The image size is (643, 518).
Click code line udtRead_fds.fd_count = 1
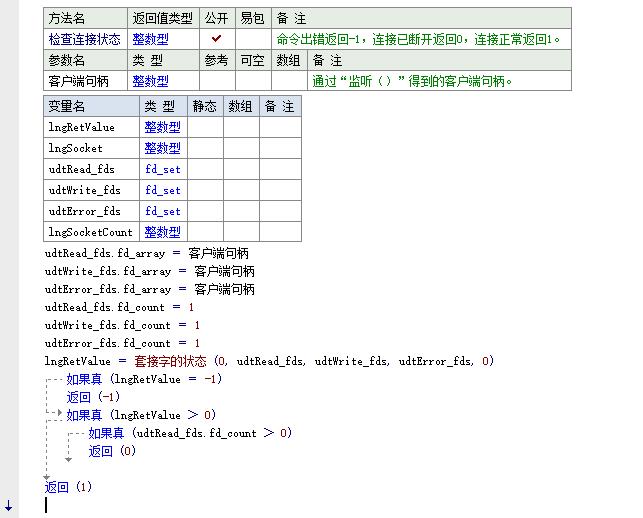click(x=119, y=307)
